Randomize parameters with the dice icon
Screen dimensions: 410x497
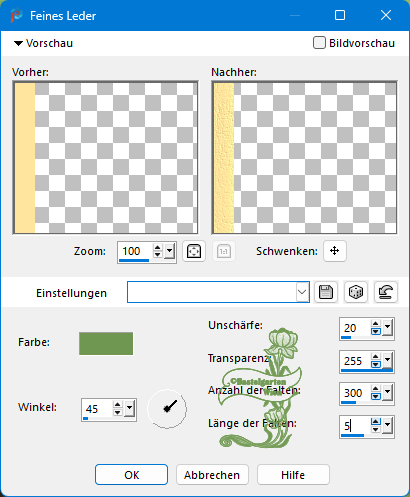click(x=356, y=292)
